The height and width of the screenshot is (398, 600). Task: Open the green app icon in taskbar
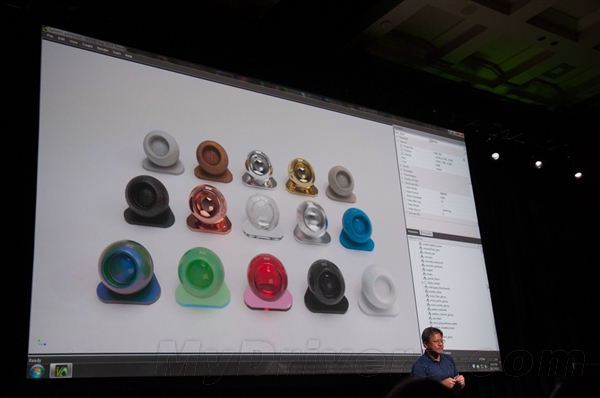click(x=61, y=370)
